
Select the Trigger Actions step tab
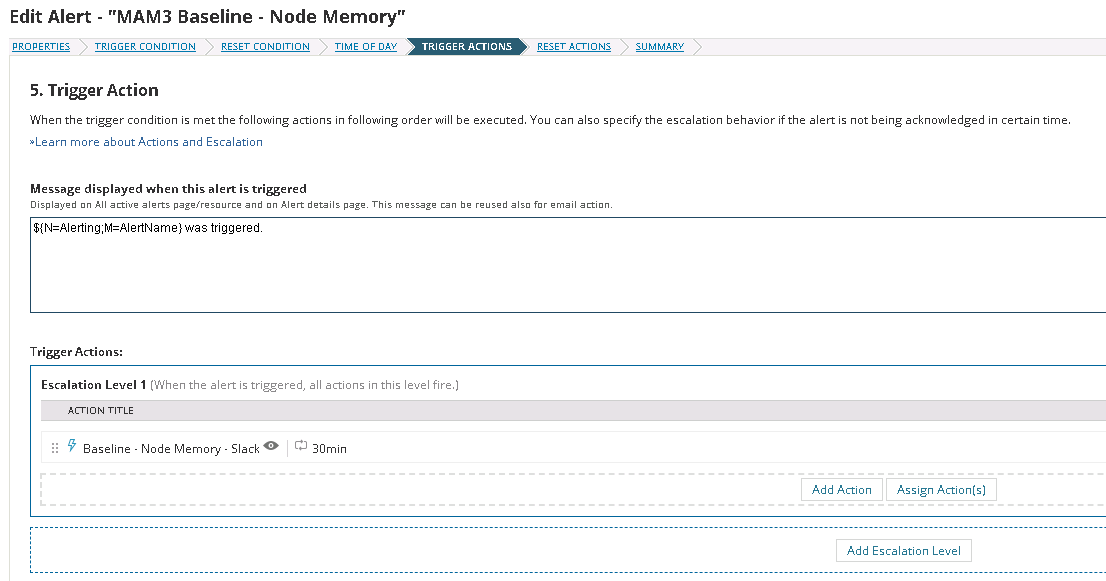point(467,47)
